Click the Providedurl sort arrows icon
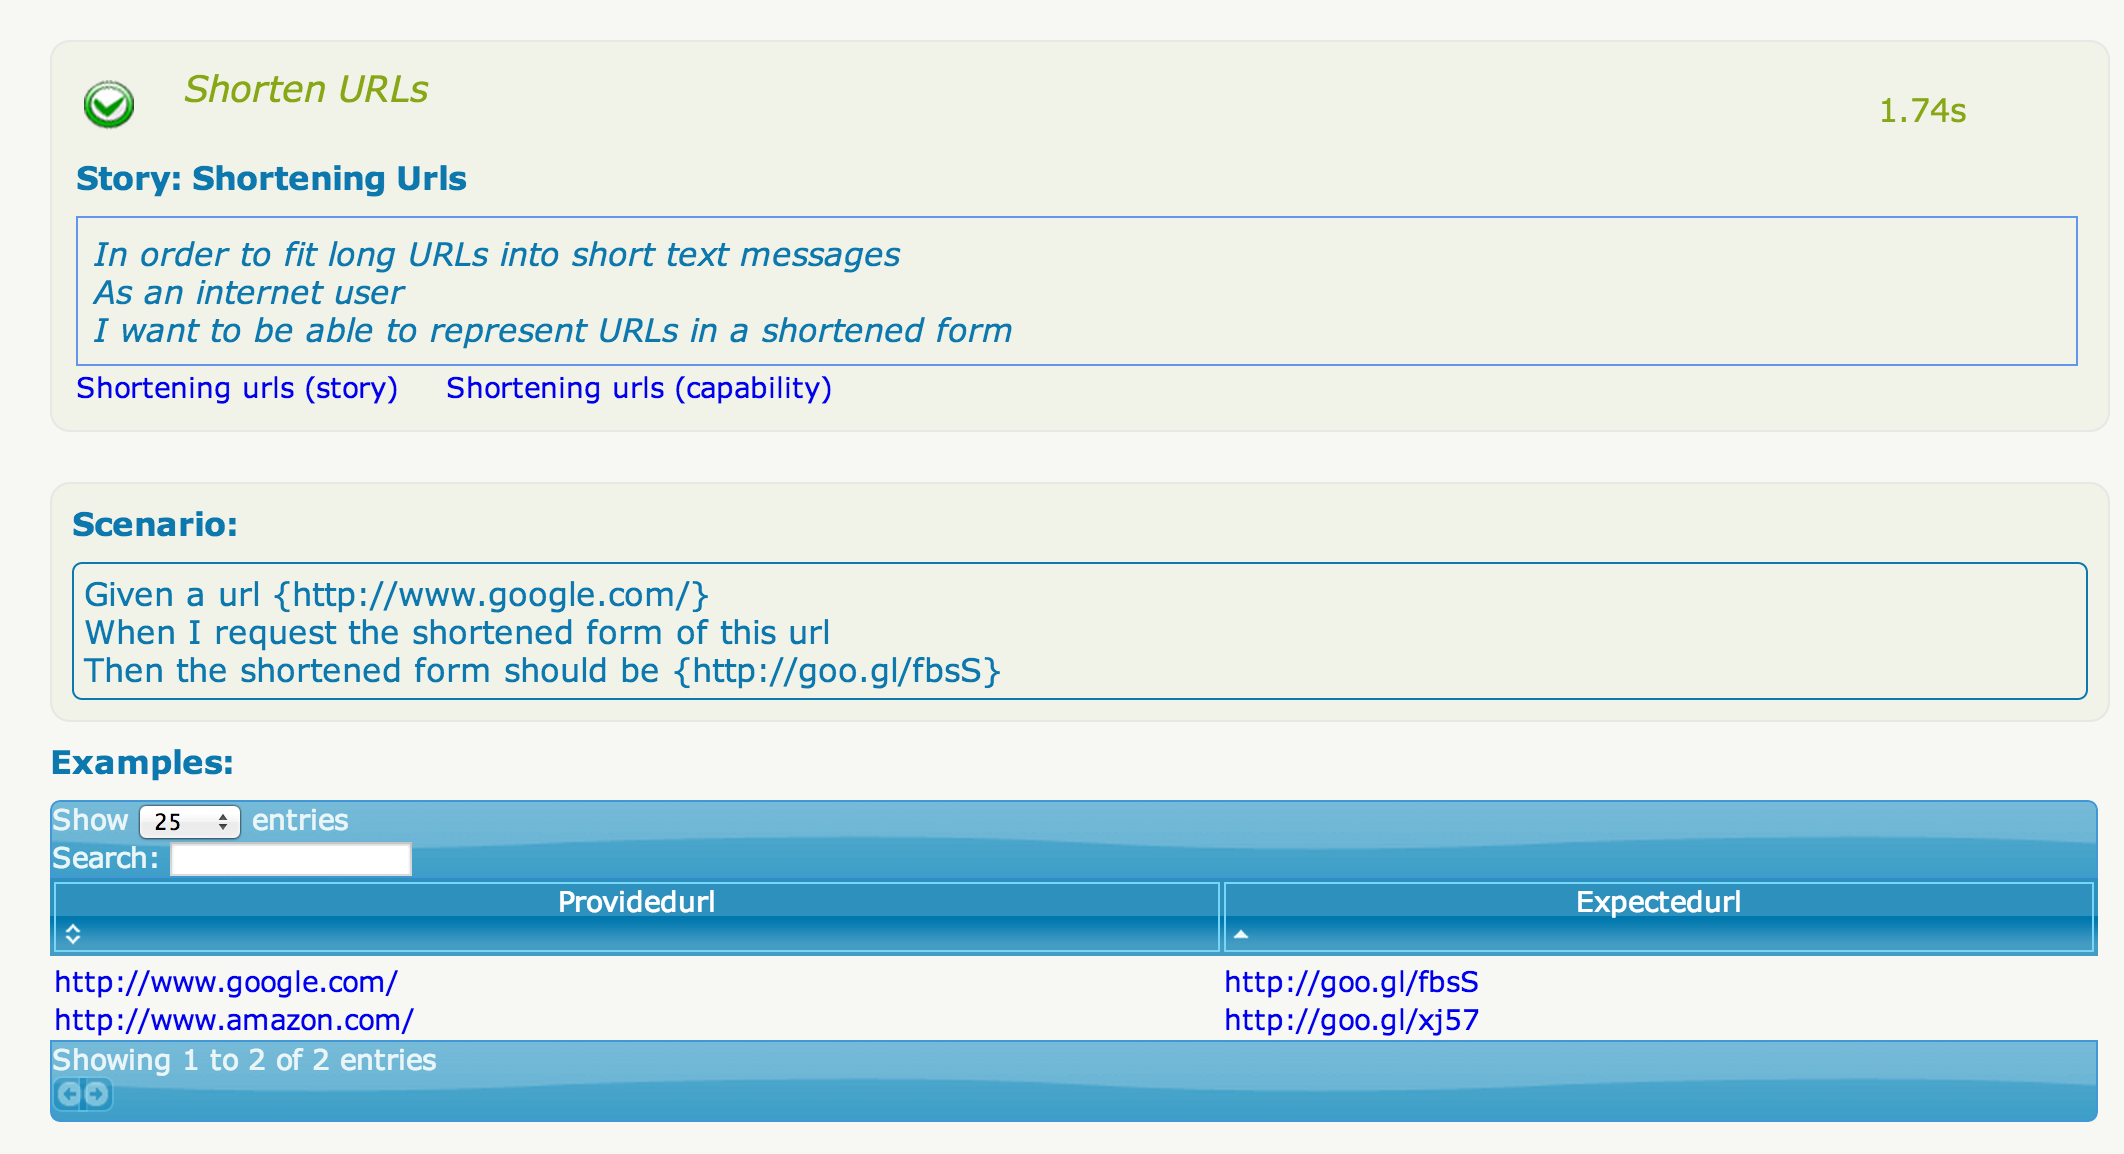The height and width of the screenshot is (1154, 2124). point(73,934)
